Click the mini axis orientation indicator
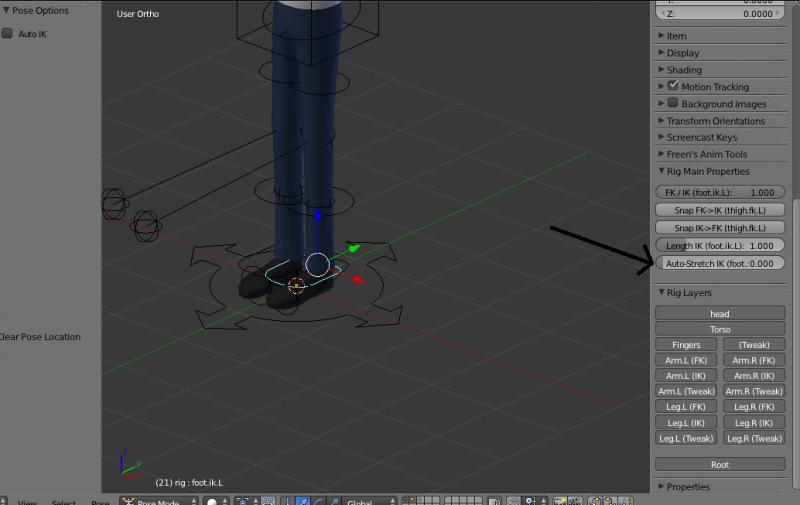The height and width of the screenshot is (505, 800). [130, 464]
